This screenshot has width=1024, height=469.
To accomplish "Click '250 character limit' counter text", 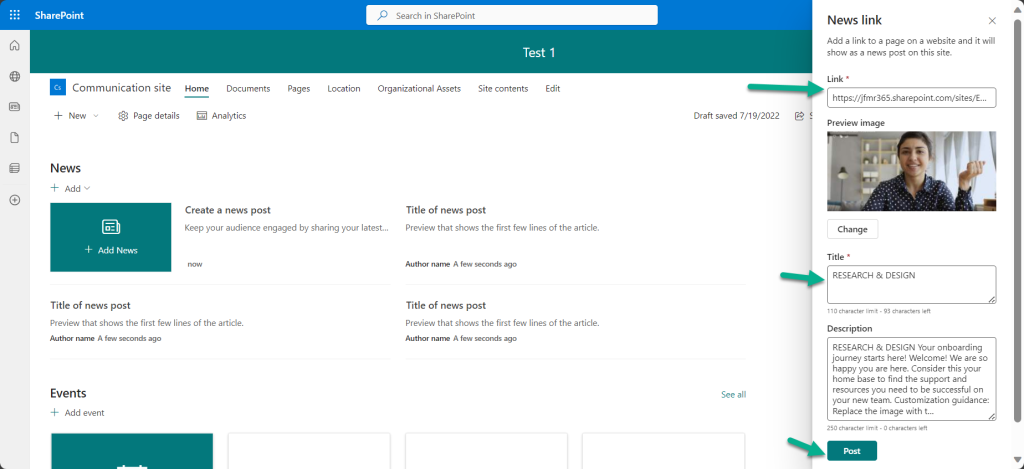I will click(x=852, y=429).
